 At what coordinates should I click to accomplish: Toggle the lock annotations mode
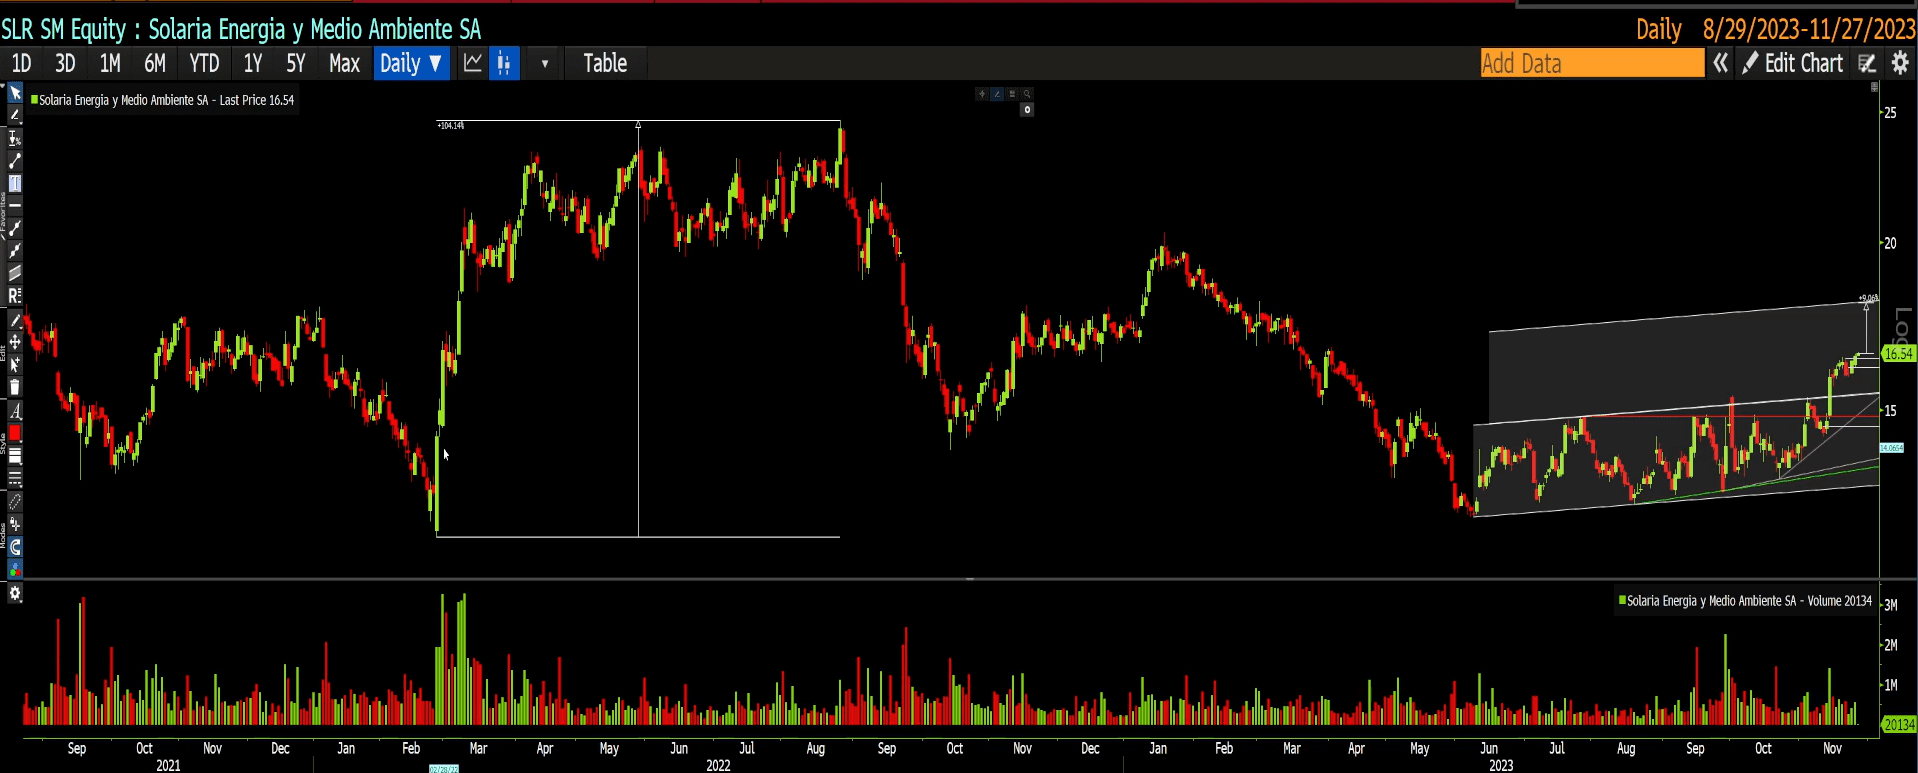click(x=15, y=524)
